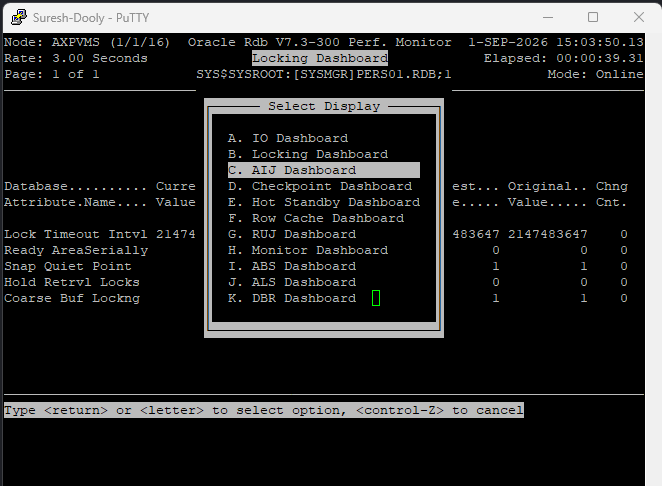Click the PuTTY icon in the title bar

pyautogui.click(x=19, y=18)
